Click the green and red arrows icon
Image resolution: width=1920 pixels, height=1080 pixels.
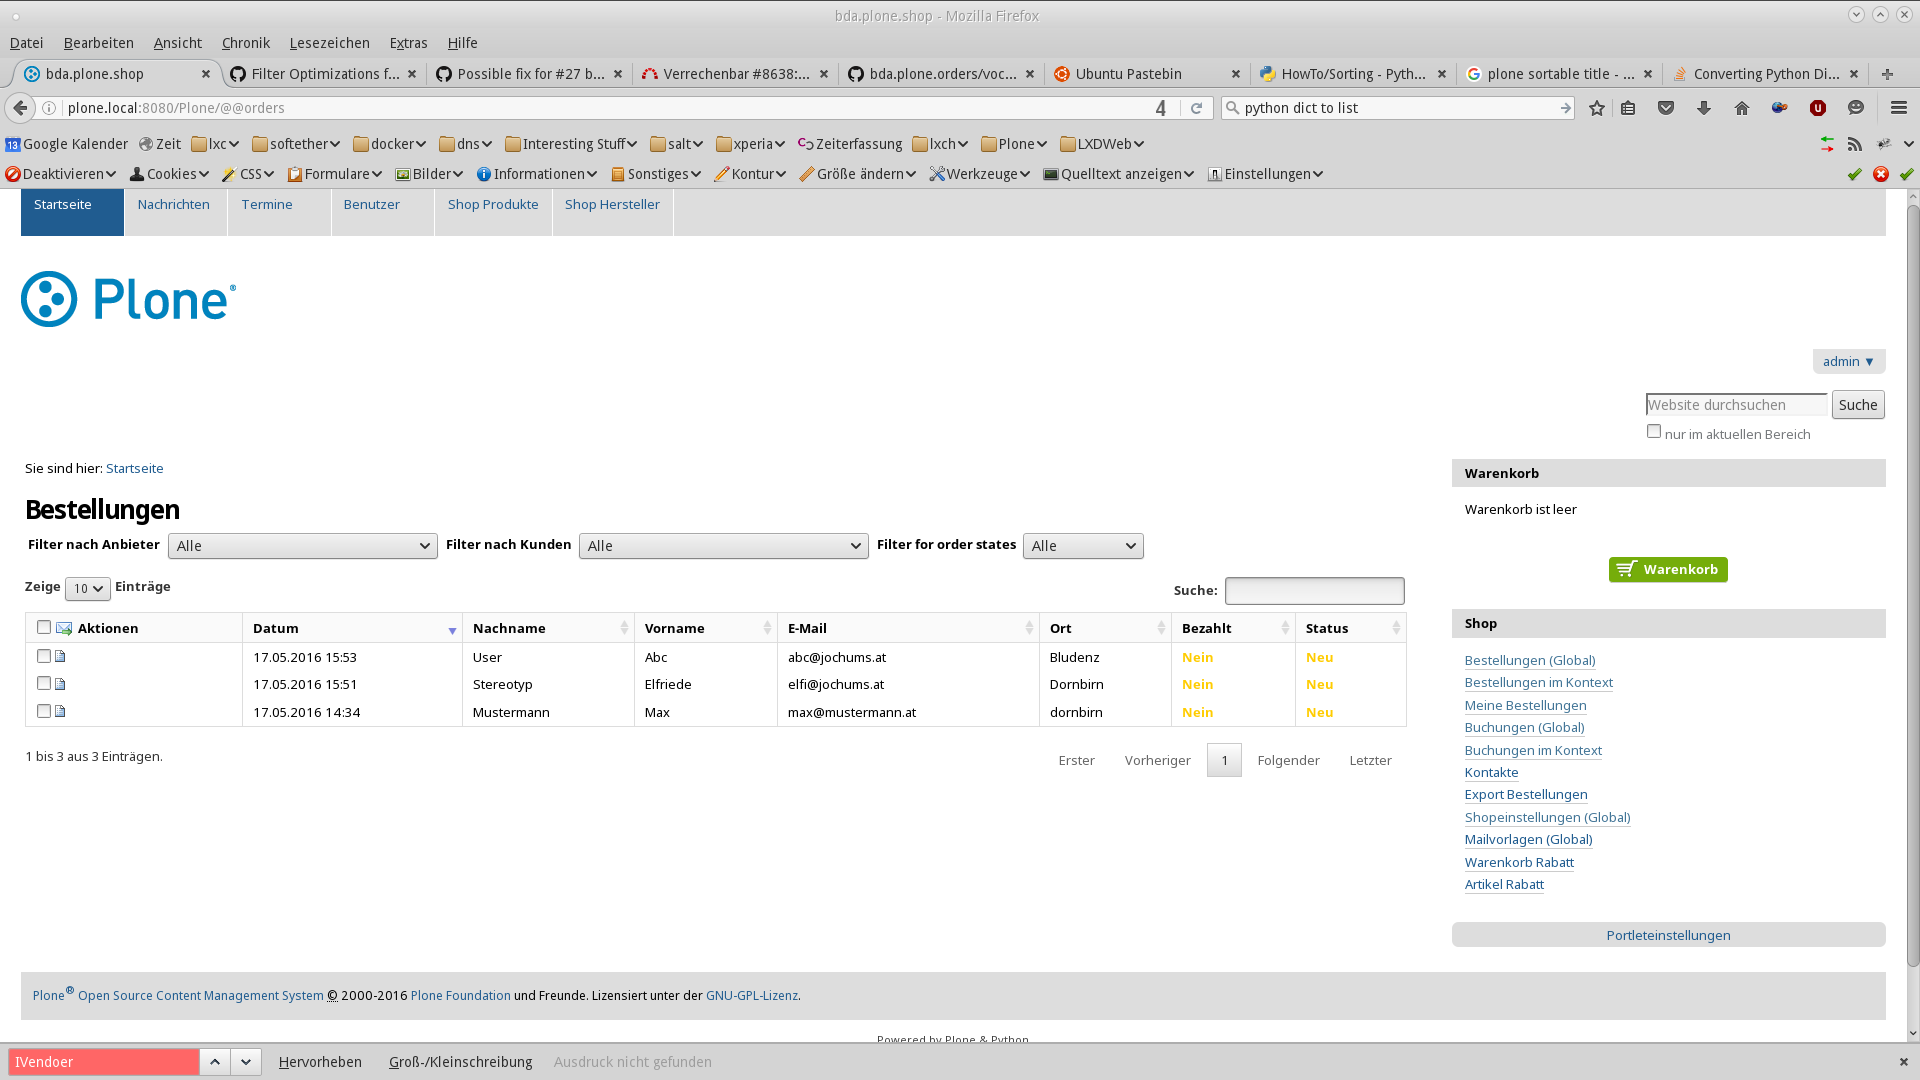[1827, 144]
